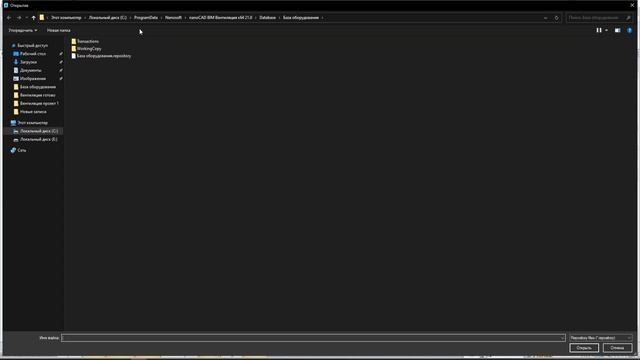The image size is (640, 360).
Task: Open the blue help icon
Action: [629, 30]
